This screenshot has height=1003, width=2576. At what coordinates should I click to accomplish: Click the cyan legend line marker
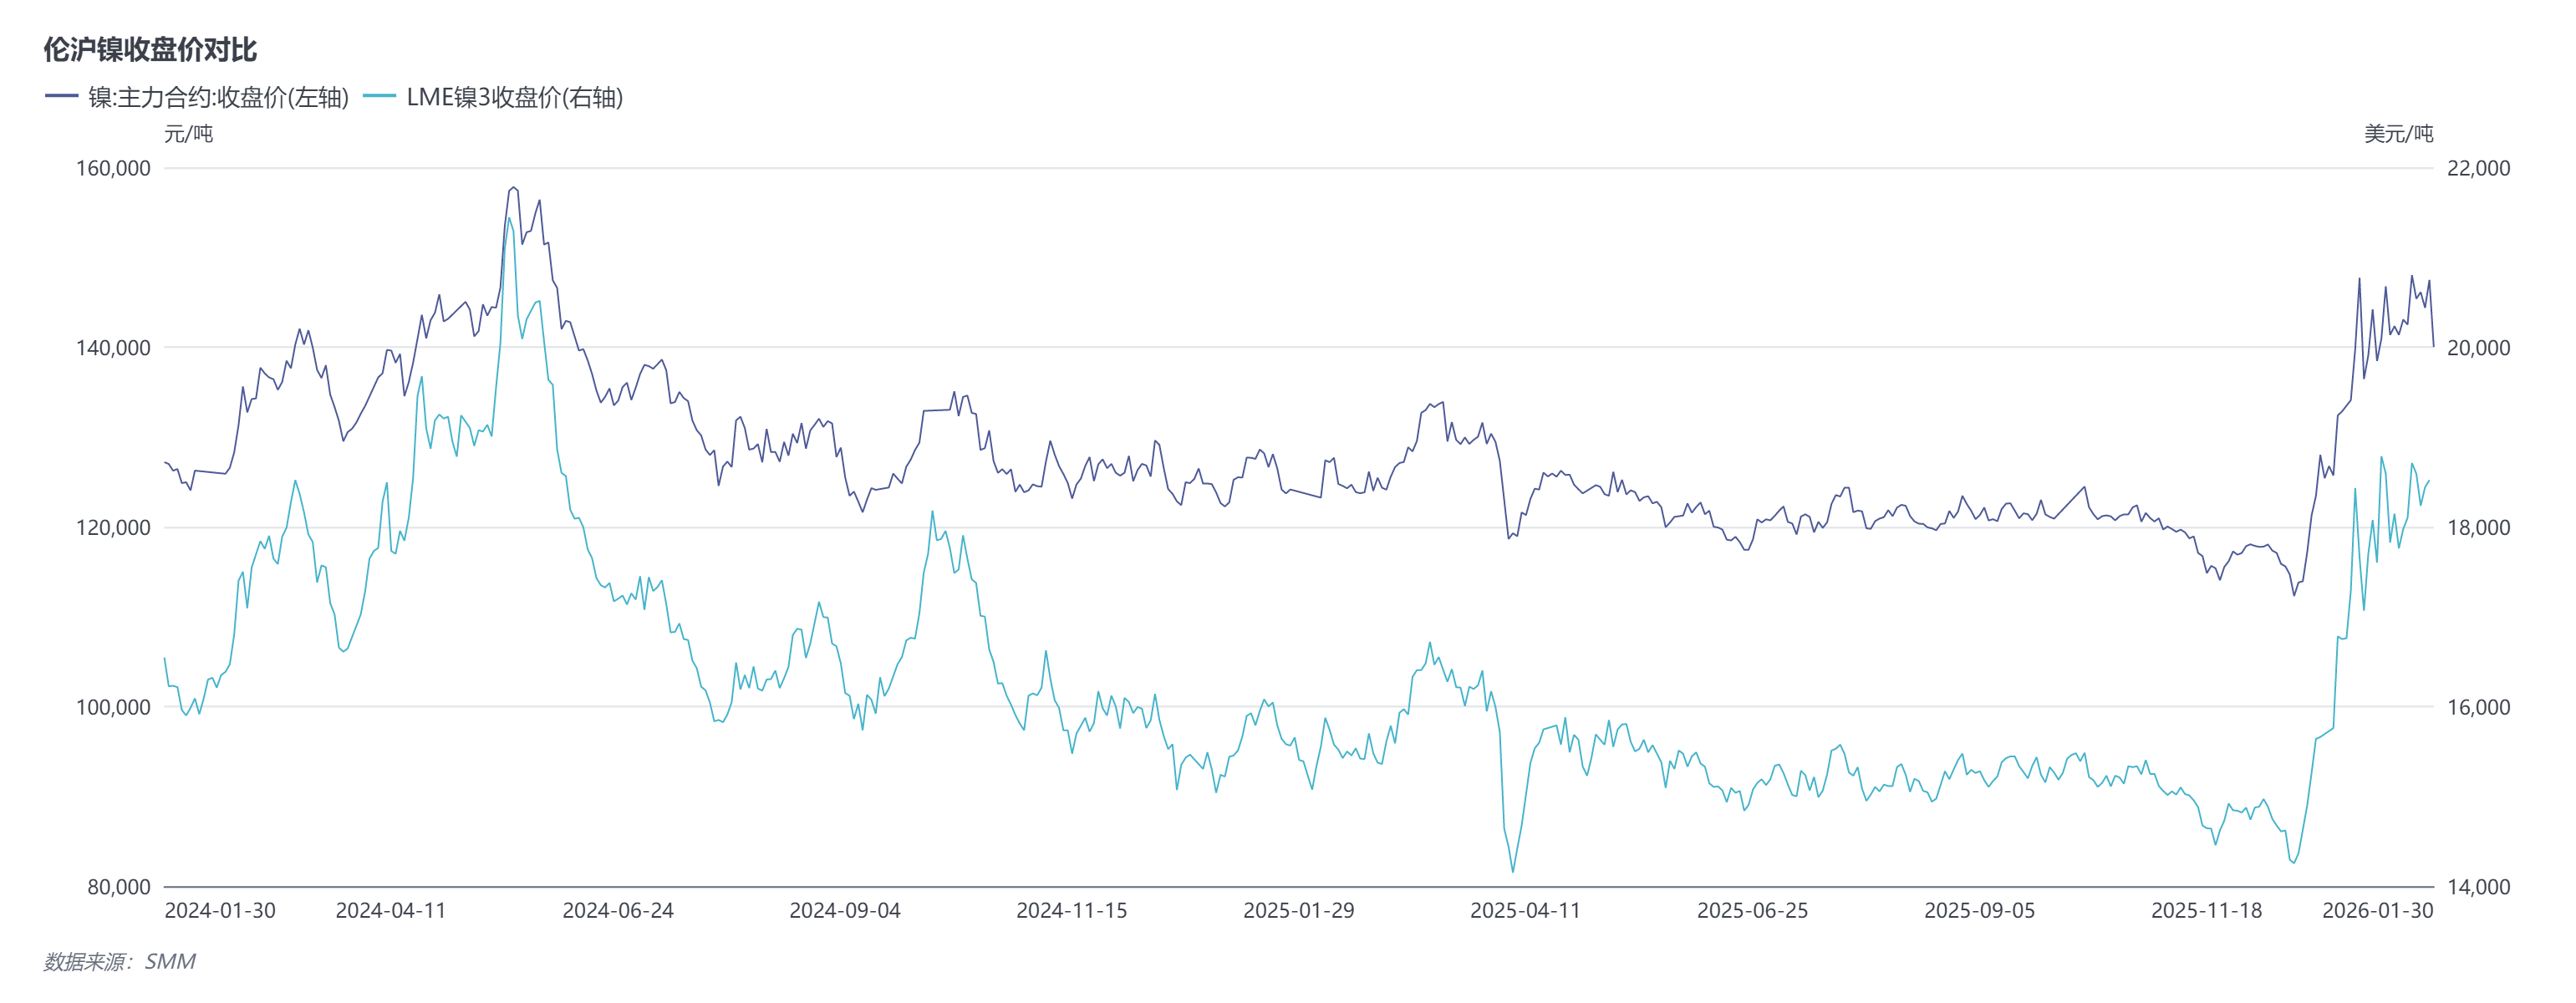(380, 97)
